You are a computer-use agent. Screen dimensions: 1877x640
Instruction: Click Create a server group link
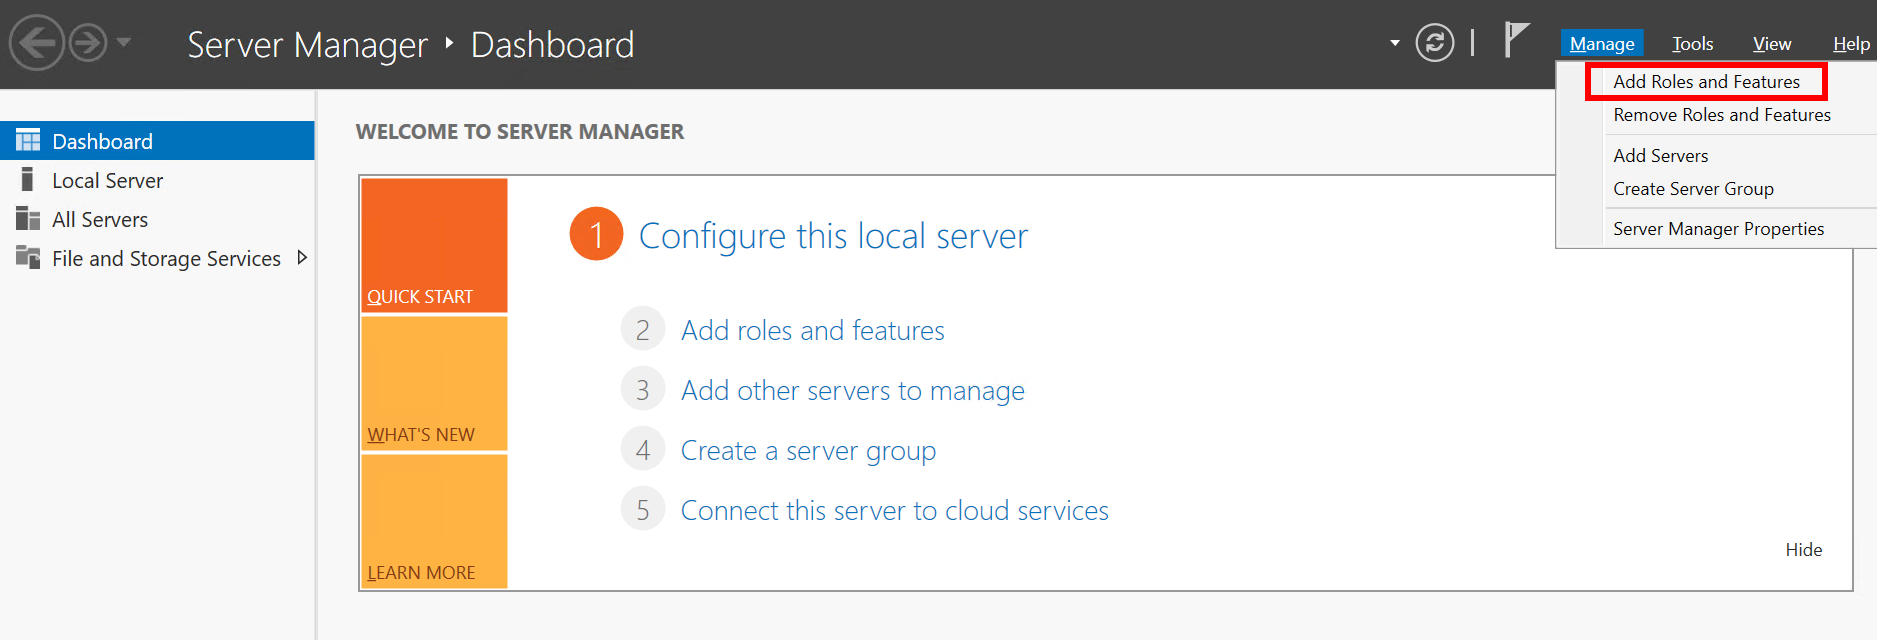[x=808, y=451]
